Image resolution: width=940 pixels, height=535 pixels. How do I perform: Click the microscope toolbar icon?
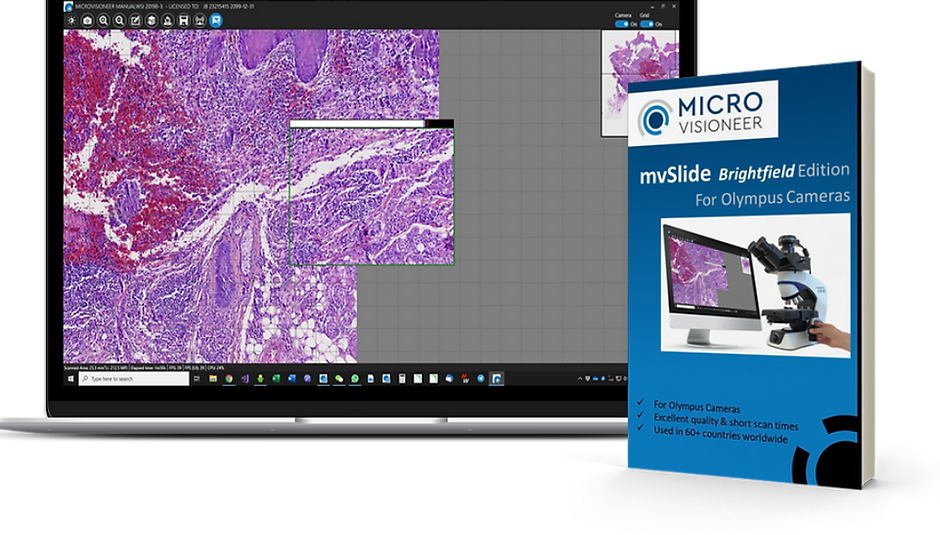(x=168, y=20)
